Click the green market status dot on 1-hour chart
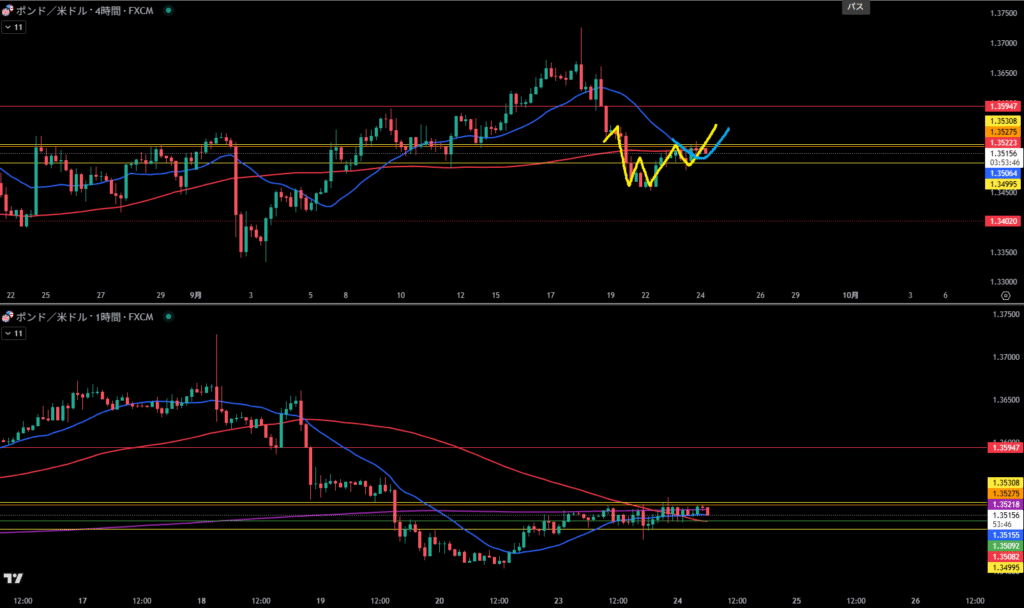 pos(167,317)
